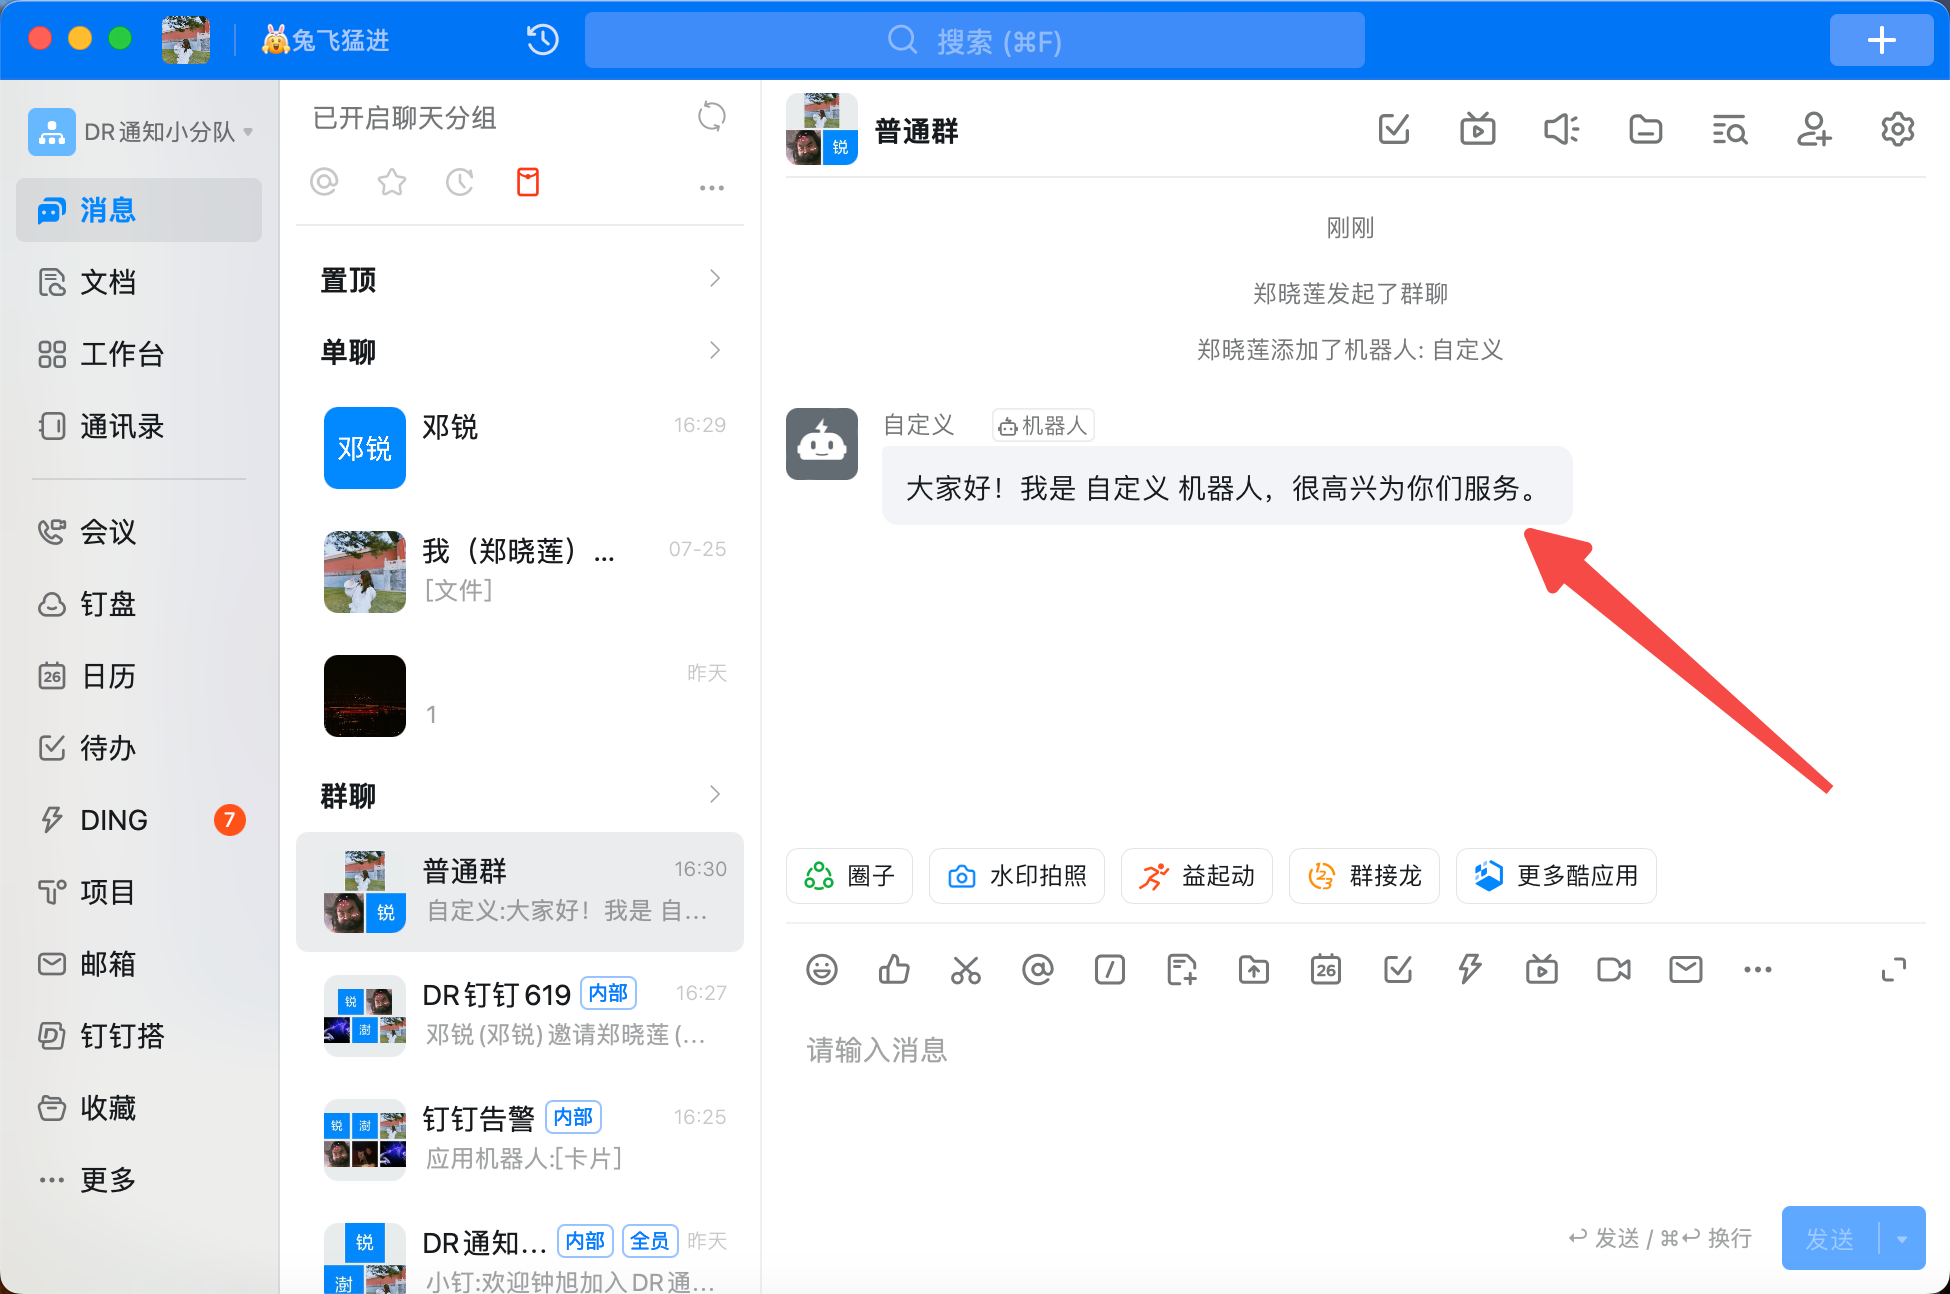Screen dimensions: 1950x1294
Task: Collapse the 单聊 section chevron
Action: [x=715, y=351]
